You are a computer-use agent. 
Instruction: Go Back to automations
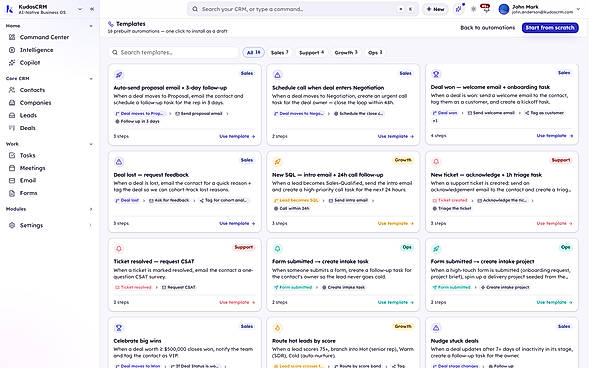tap(488, 28)
